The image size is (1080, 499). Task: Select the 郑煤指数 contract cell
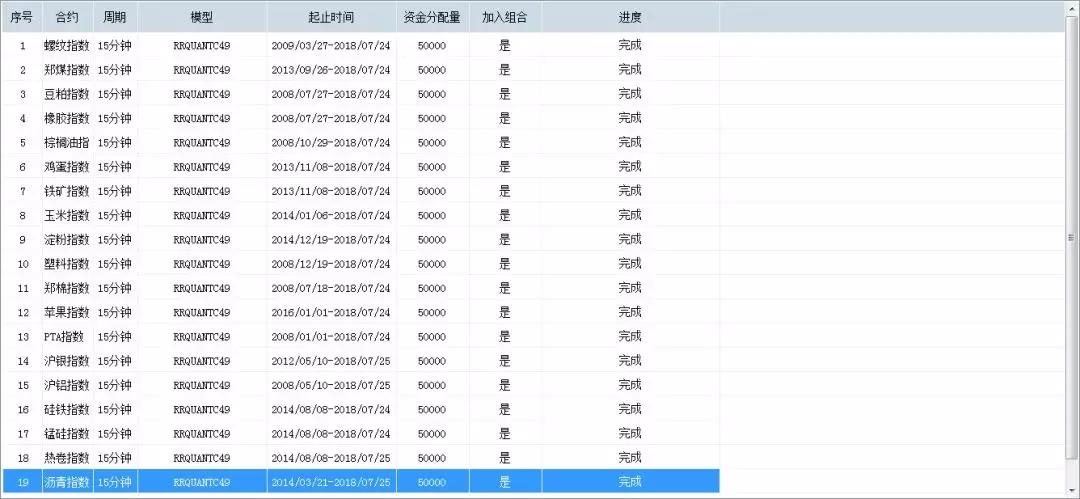tap(68, 70)
